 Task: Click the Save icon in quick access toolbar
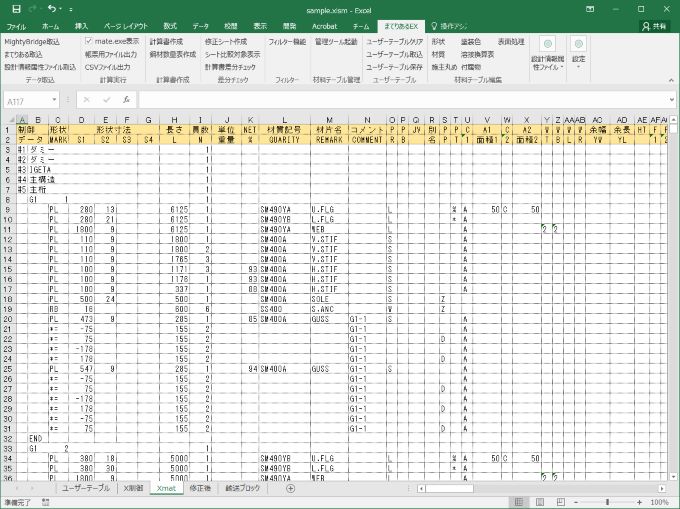point(14,8)
